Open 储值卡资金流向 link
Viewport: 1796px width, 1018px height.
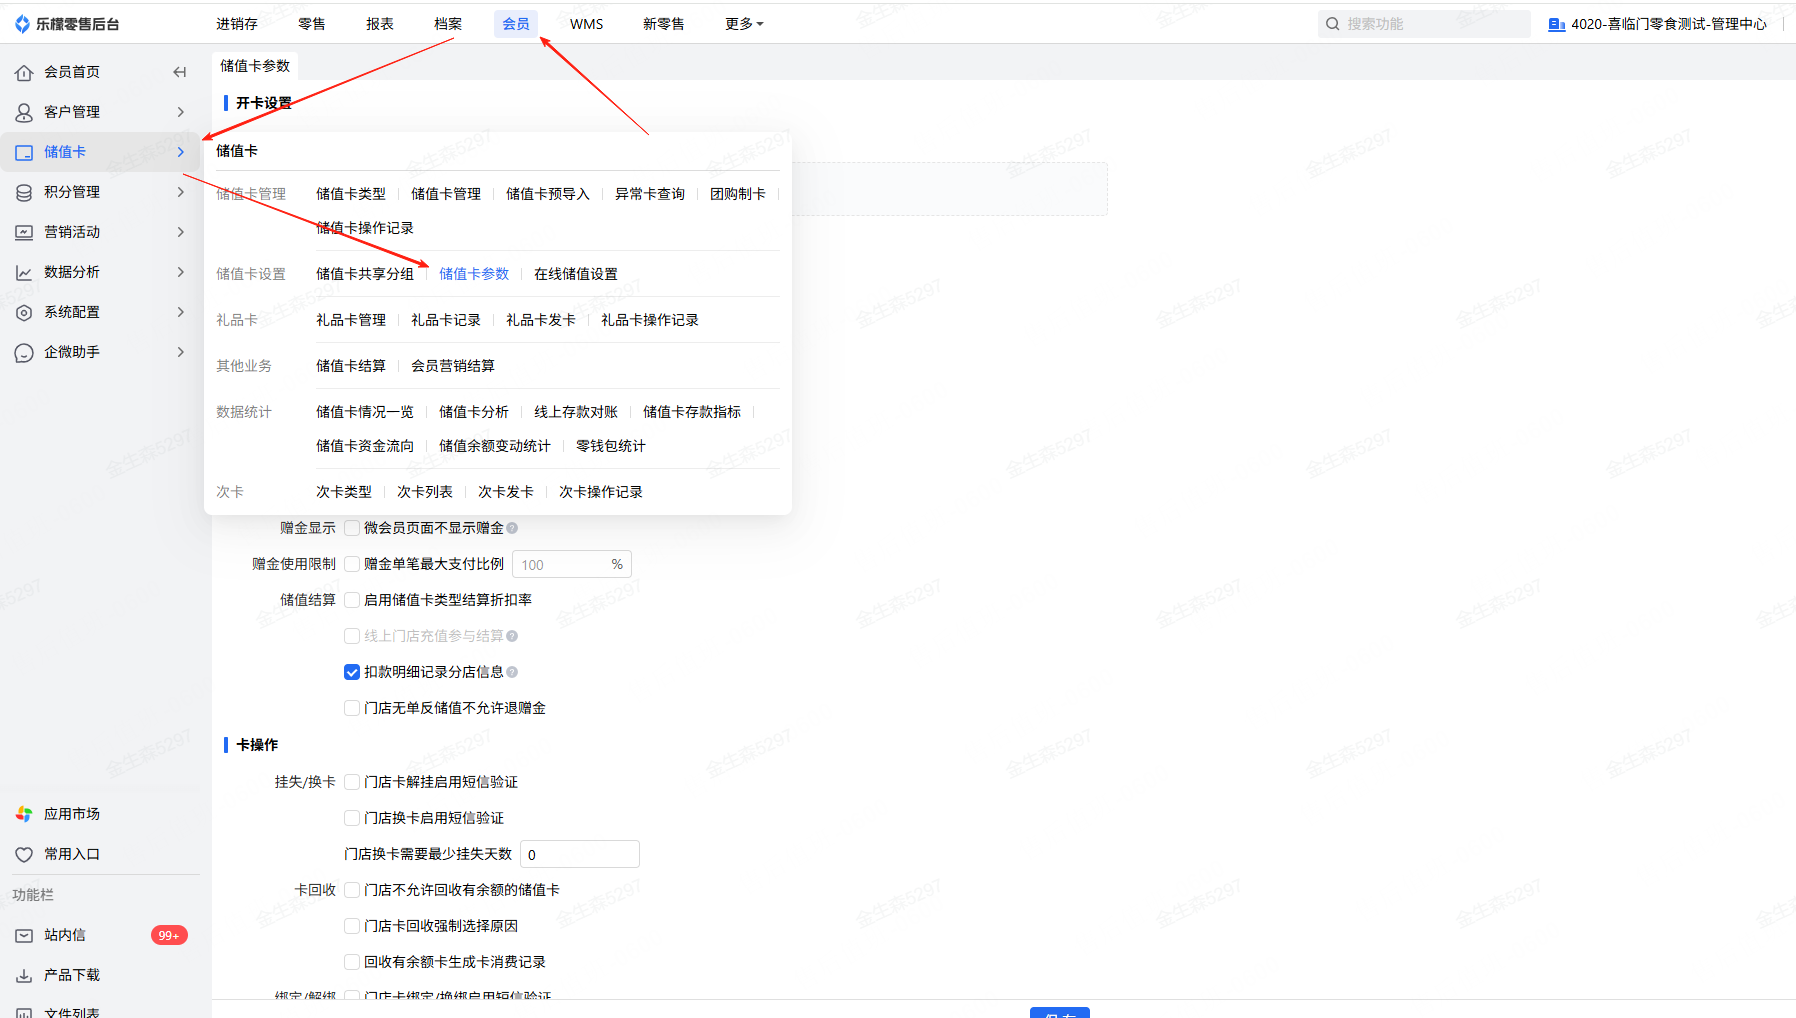click(x=365, y=446)
